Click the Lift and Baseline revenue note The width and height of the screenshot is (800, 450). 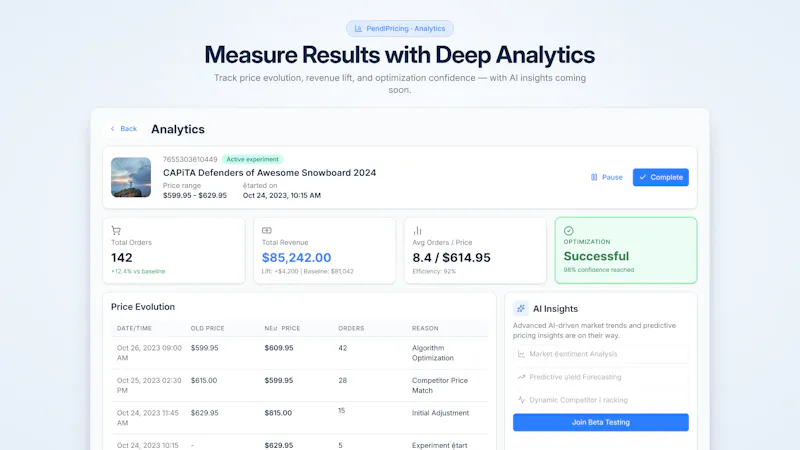pos(308,271)
